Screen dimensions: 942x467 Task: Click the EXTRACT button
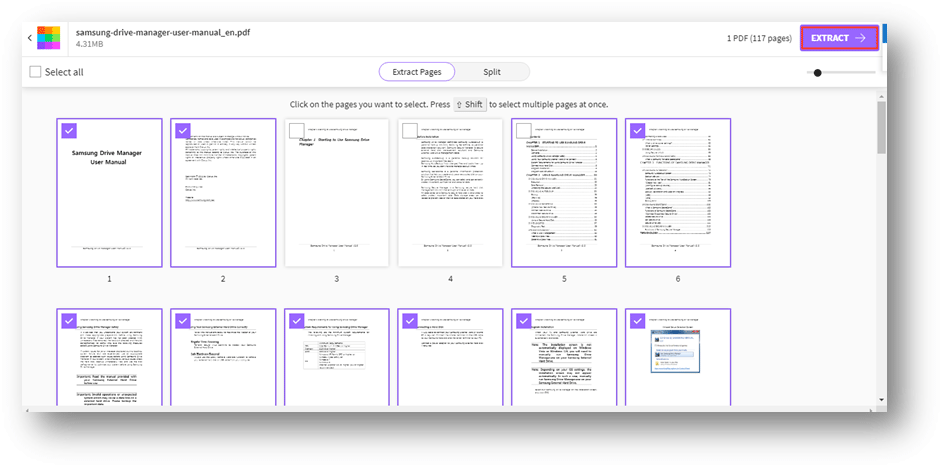click(839, 38)
